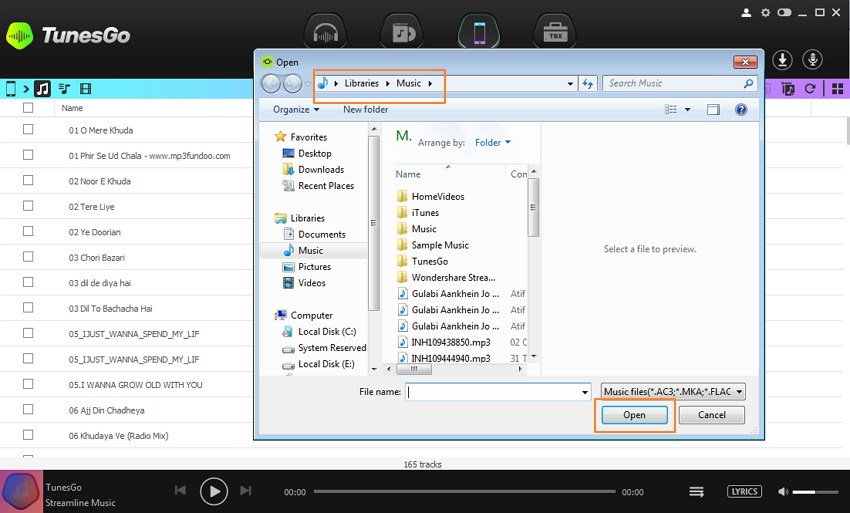Open the toolbox TBX tab
Viewport: 850px width, 513px height.
556,33
